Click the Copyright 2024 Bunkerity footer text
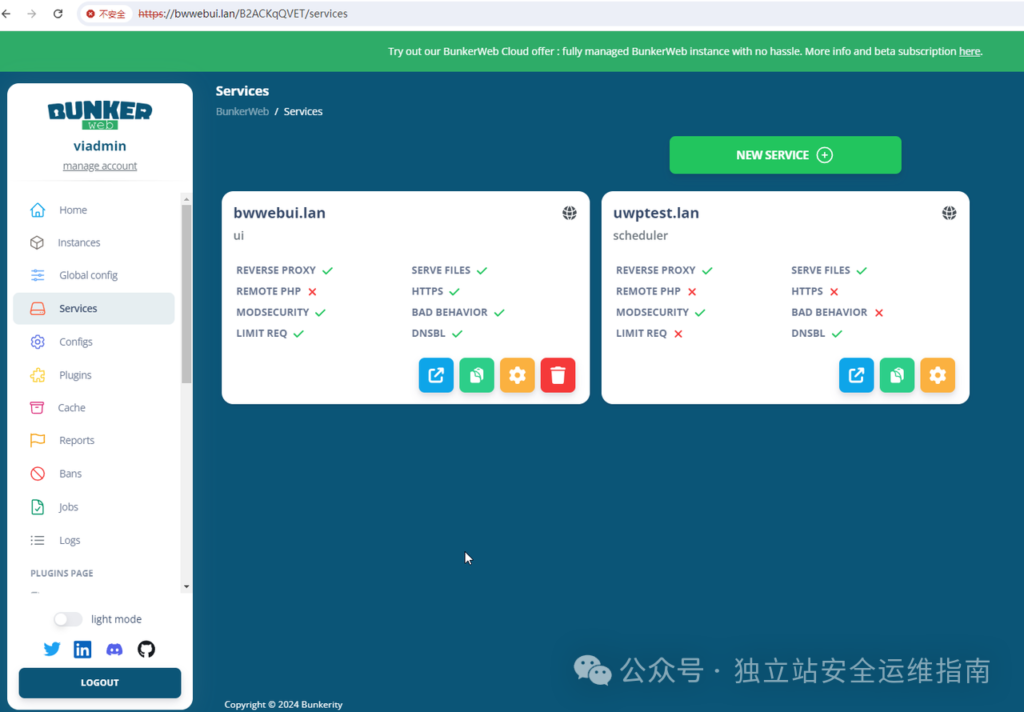The image size is (1024, 712). pos(283,704)
